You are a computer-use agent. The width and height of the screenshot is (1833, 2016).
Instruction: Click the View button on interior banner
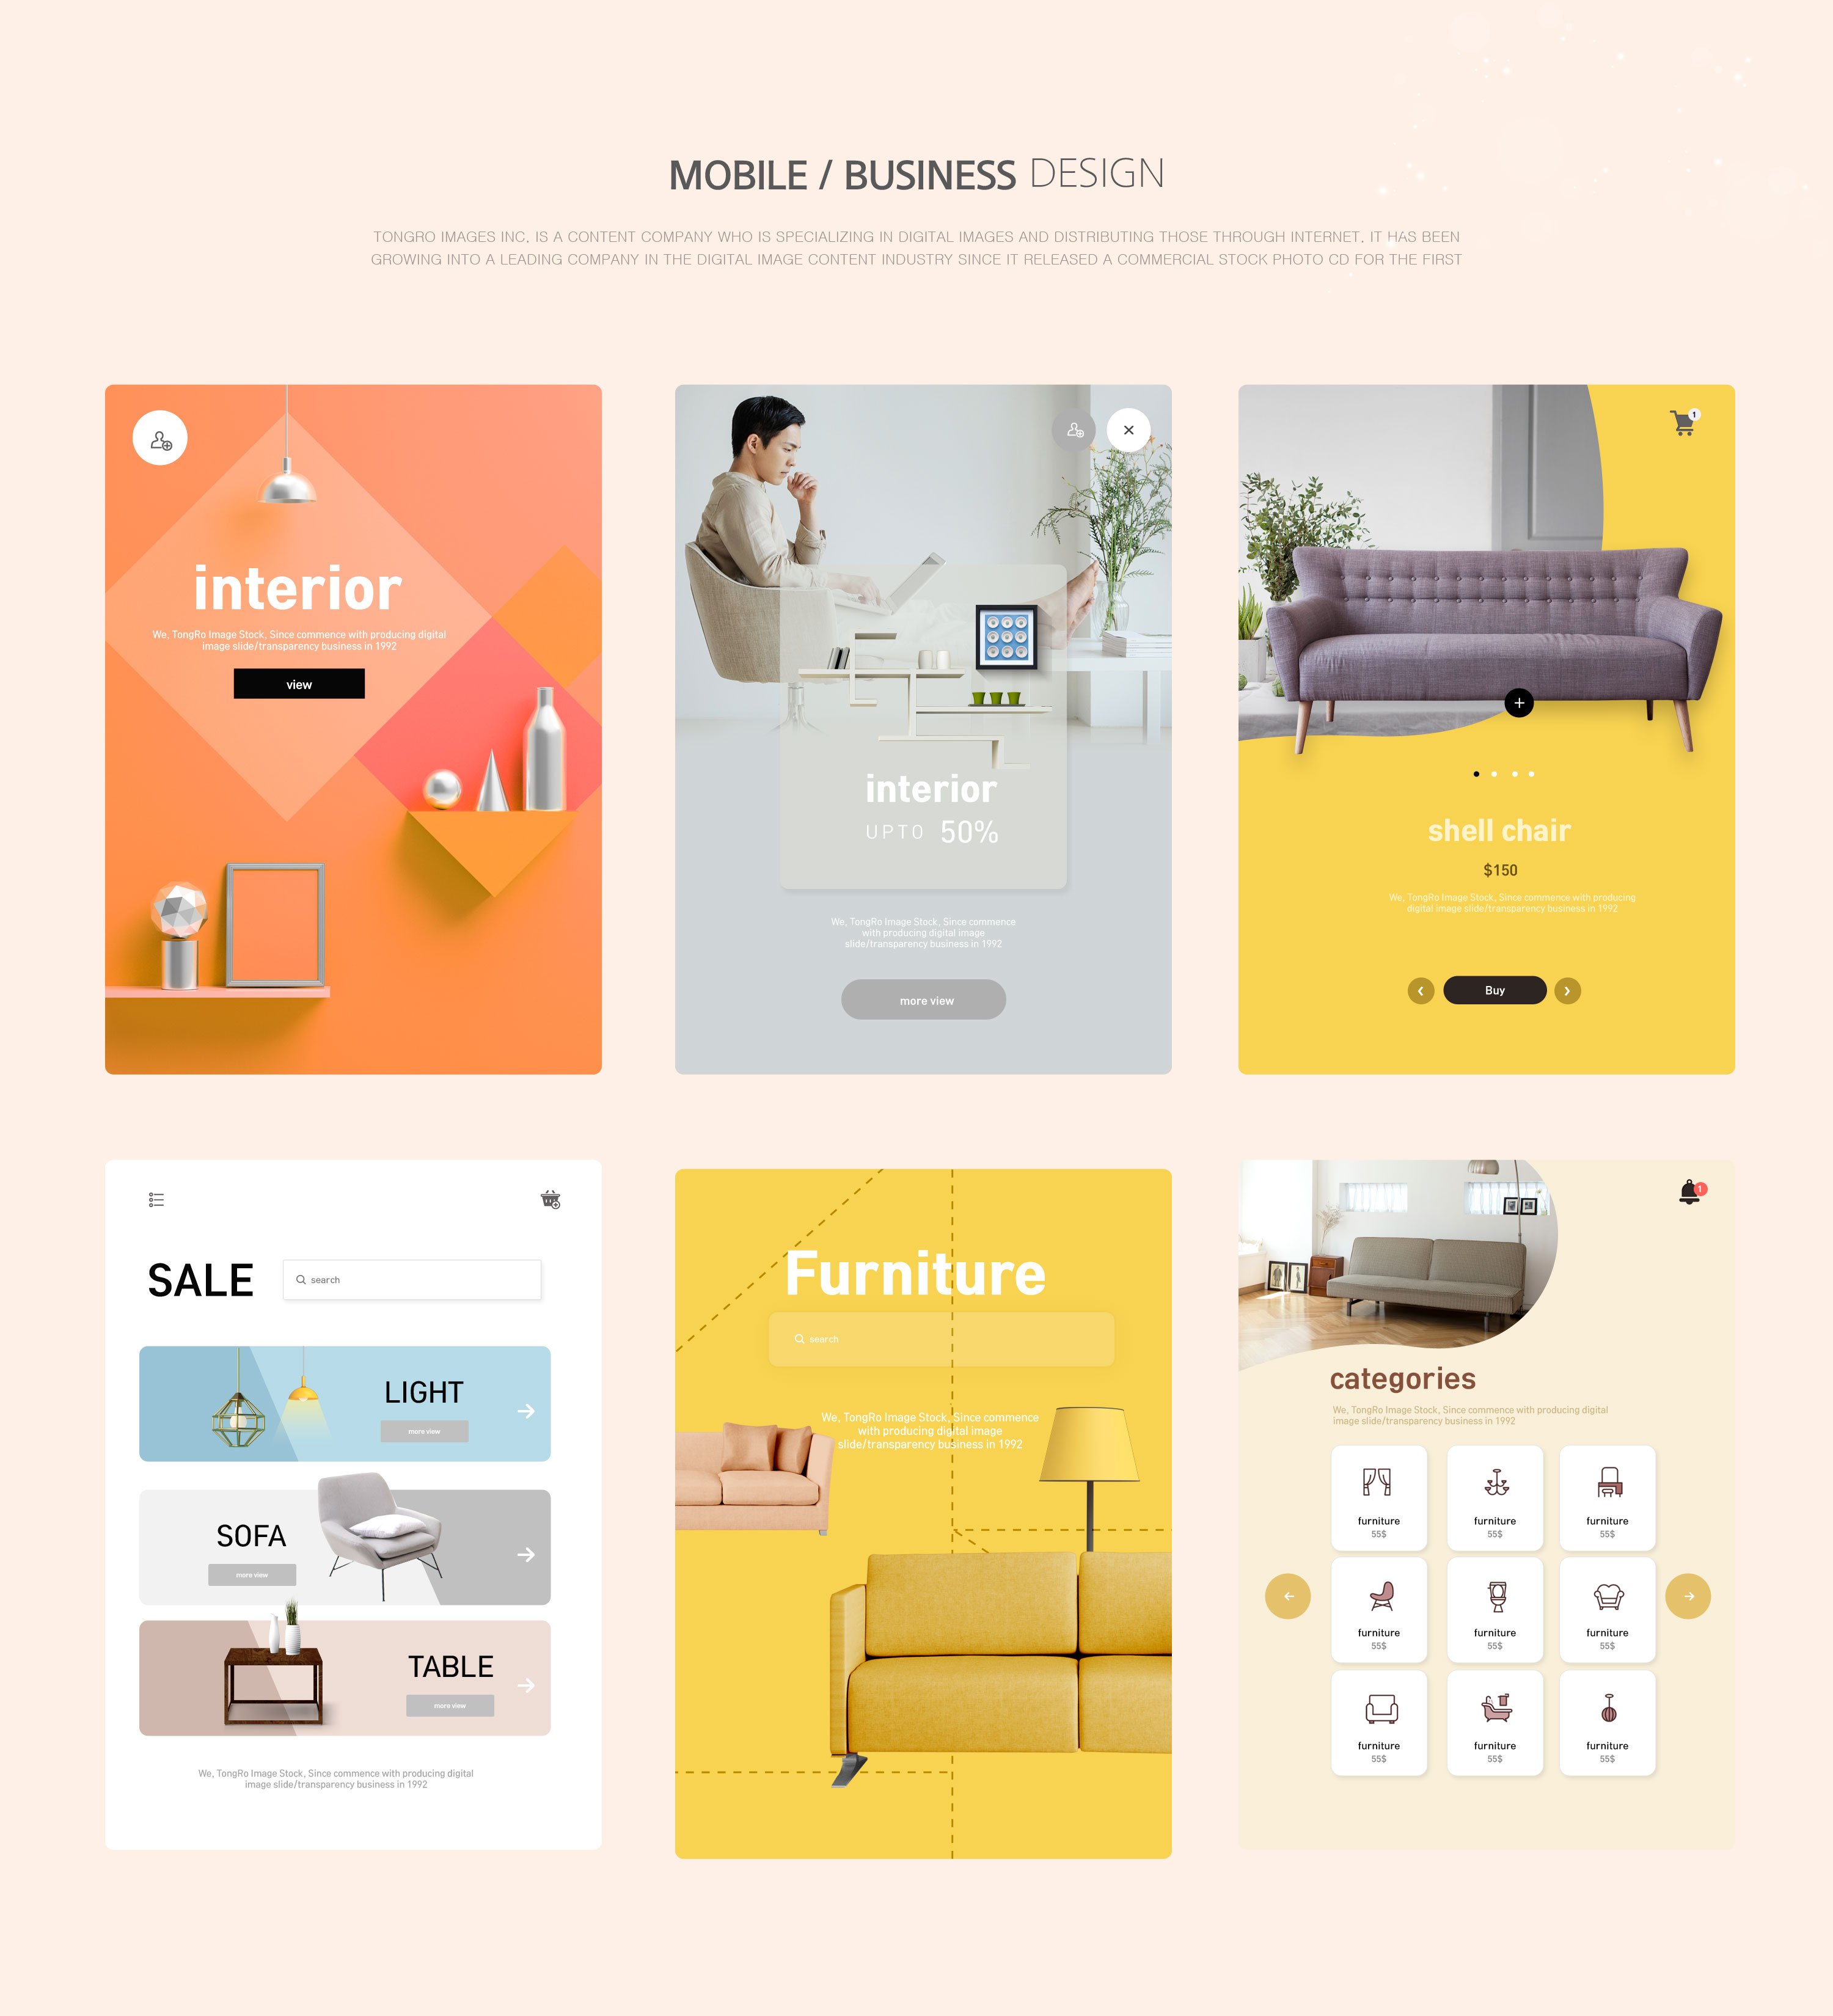click(299, 683)
